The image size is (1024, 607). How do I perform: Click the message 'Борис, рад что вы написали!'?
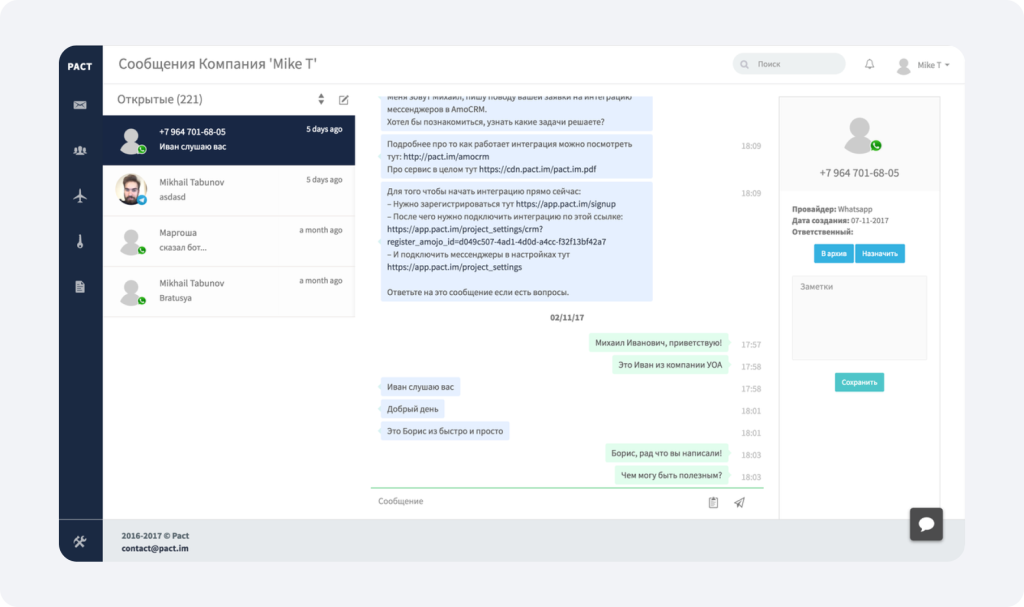[x=666, y=453]
